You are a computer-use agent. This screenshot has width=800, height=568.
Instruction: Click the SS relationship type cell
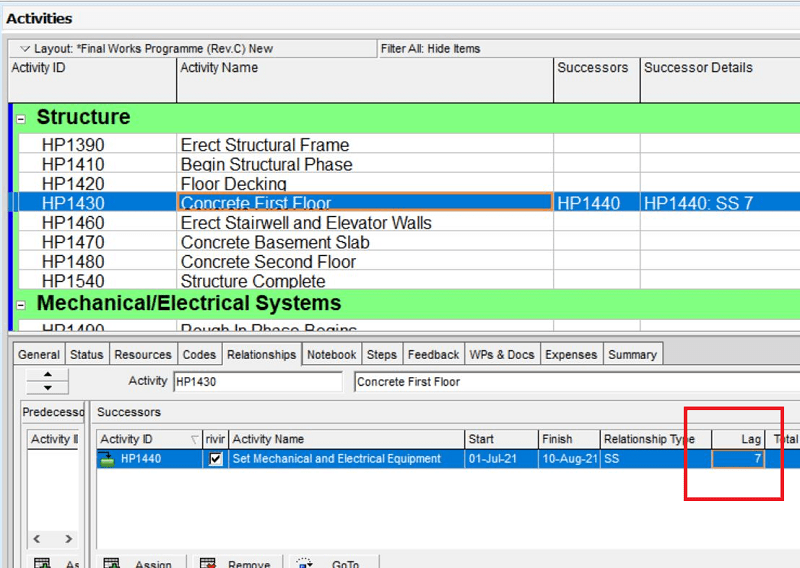[656, 459]
